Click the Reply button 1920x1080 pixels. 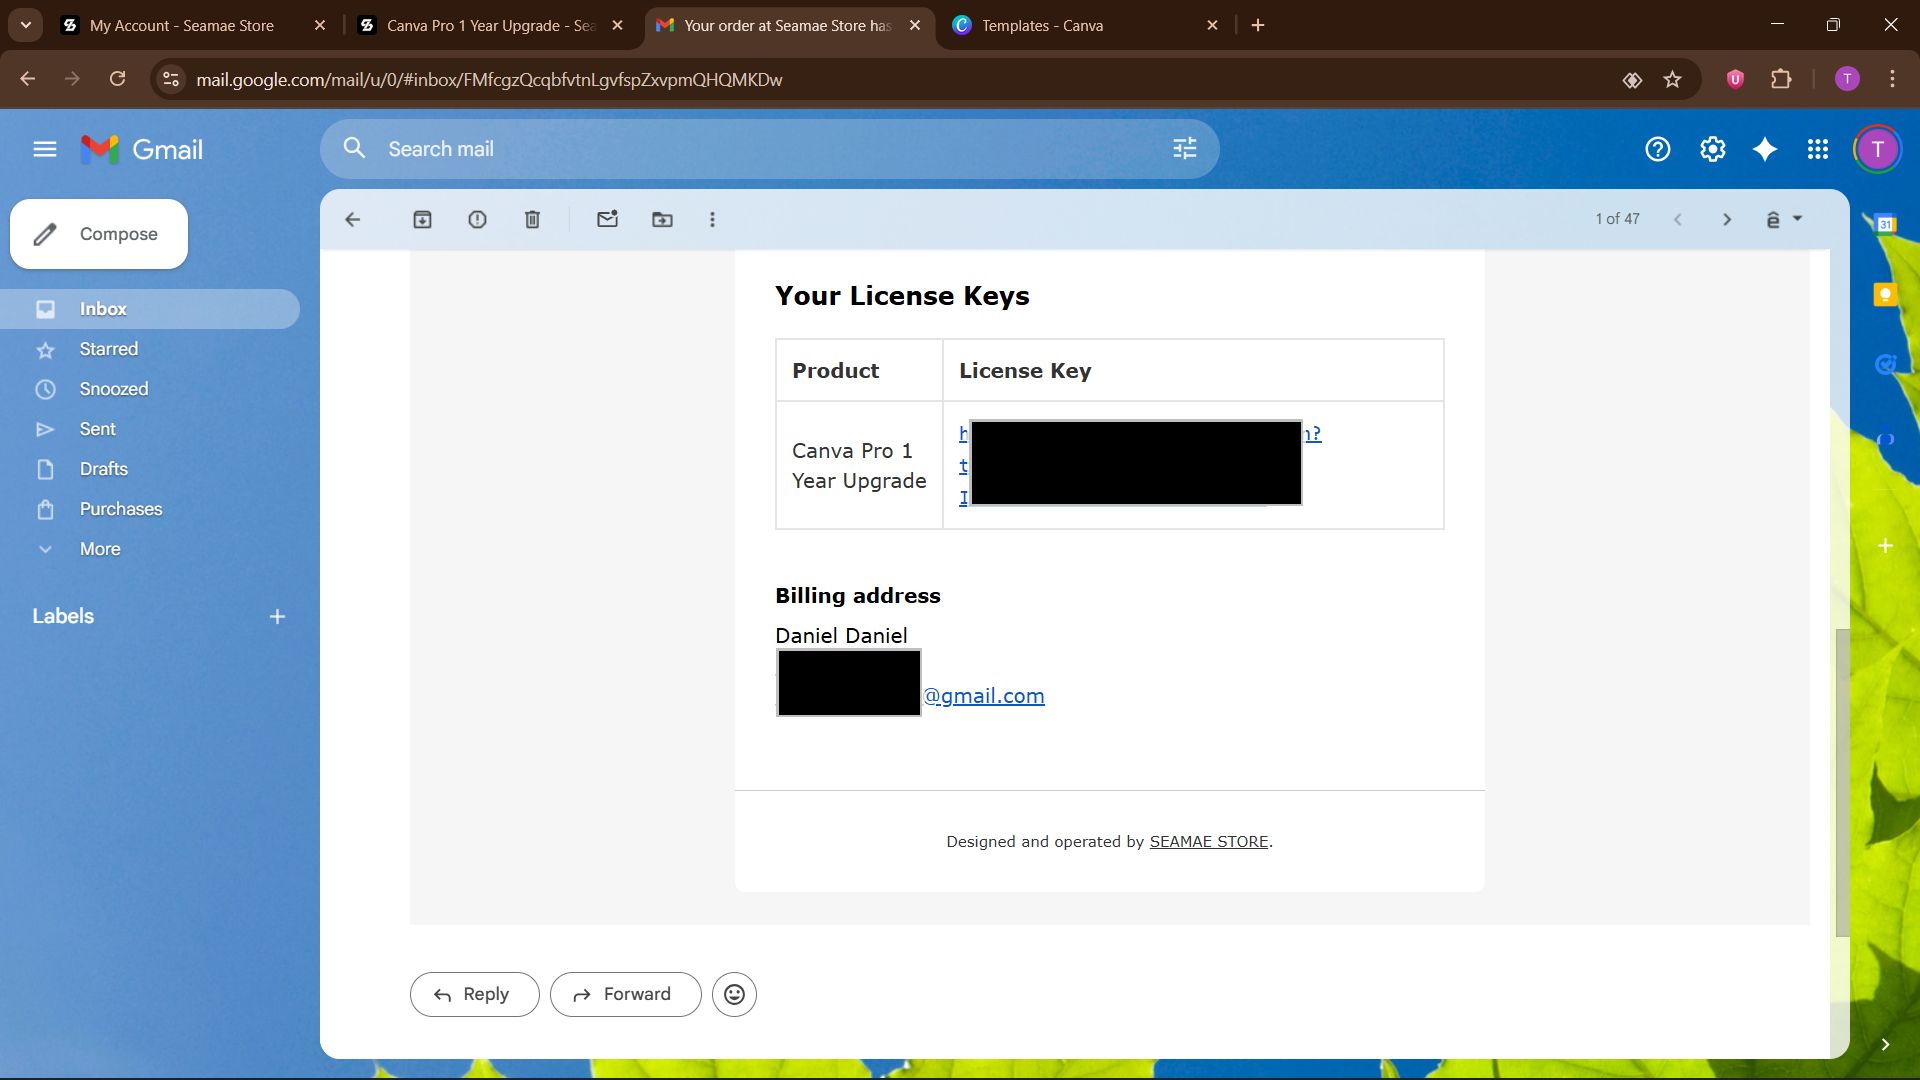click(x=474, y=994)
